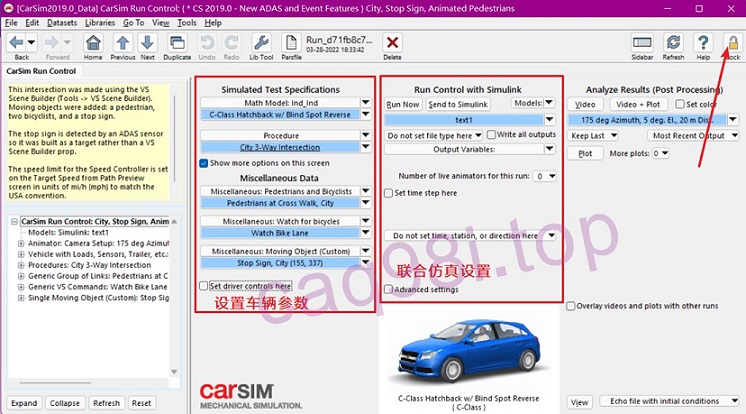This screenshot has height=414, width=746.
Task: Click the Plot button
Action: pyautogui.click(x=585, y=153)
